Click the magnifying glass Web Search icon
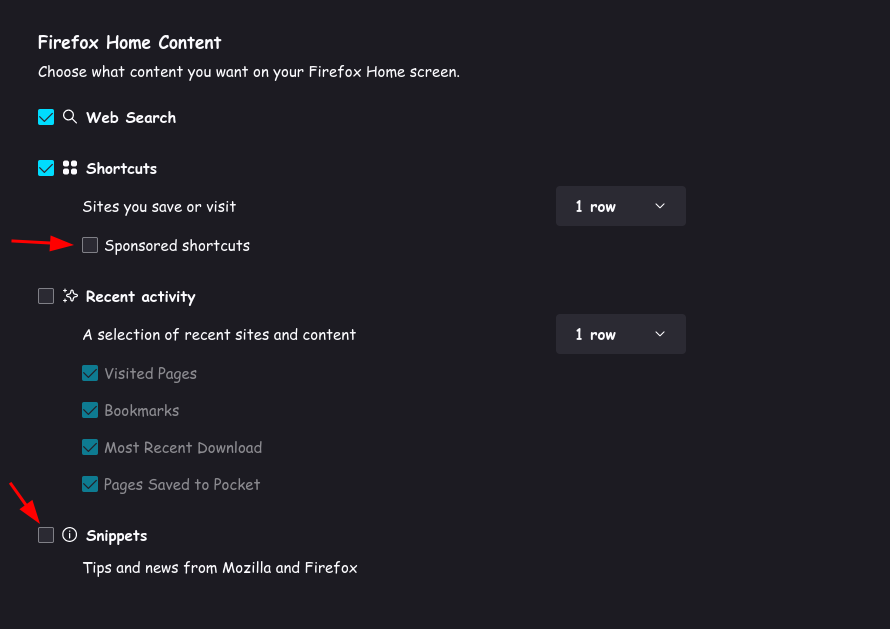 70,117
